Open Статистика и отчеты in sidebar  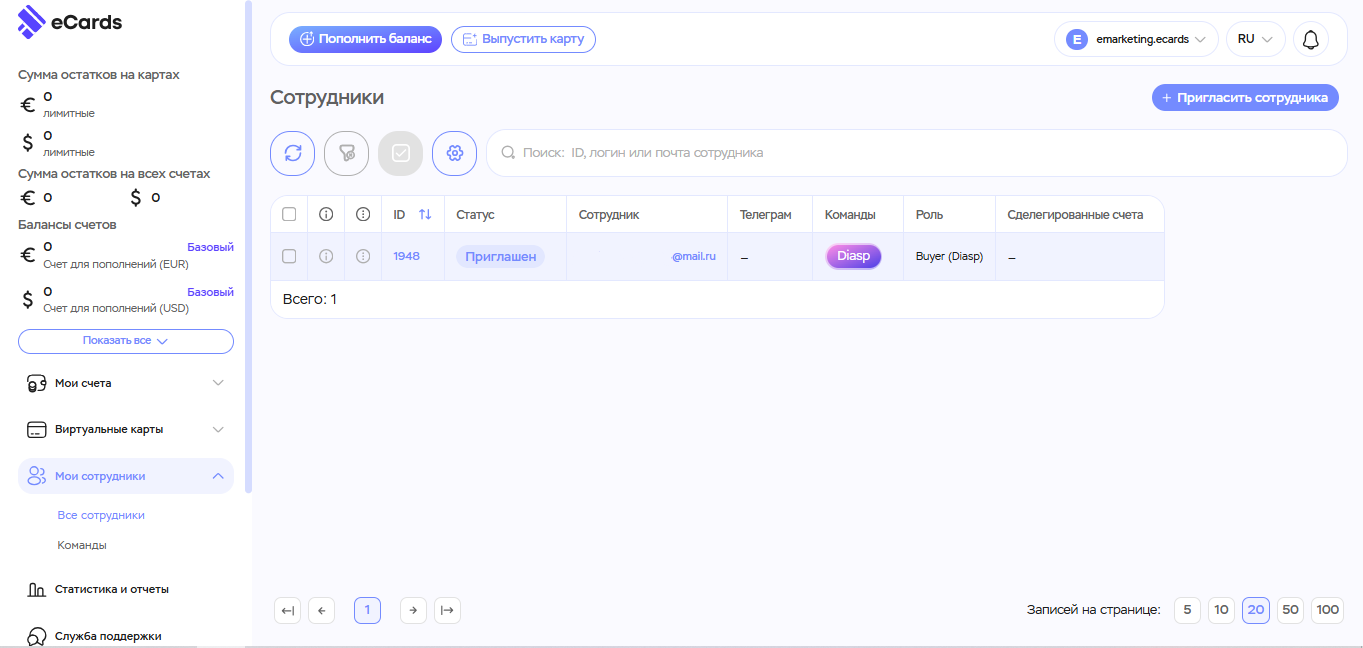click(111, 590)
